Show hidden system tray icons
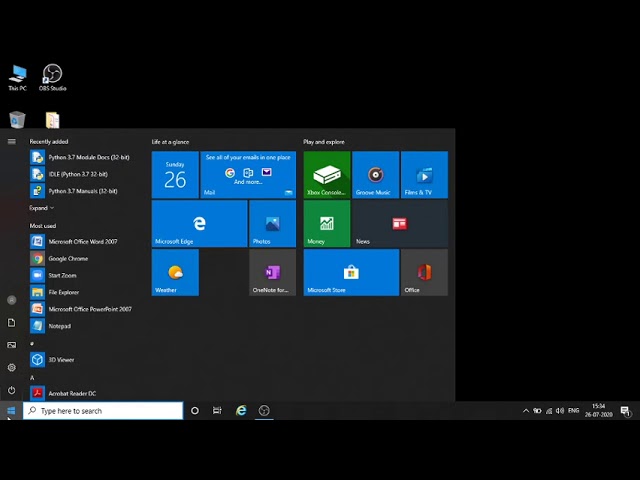Viewport: 640px width, 480px height. (x=526, y=411)
